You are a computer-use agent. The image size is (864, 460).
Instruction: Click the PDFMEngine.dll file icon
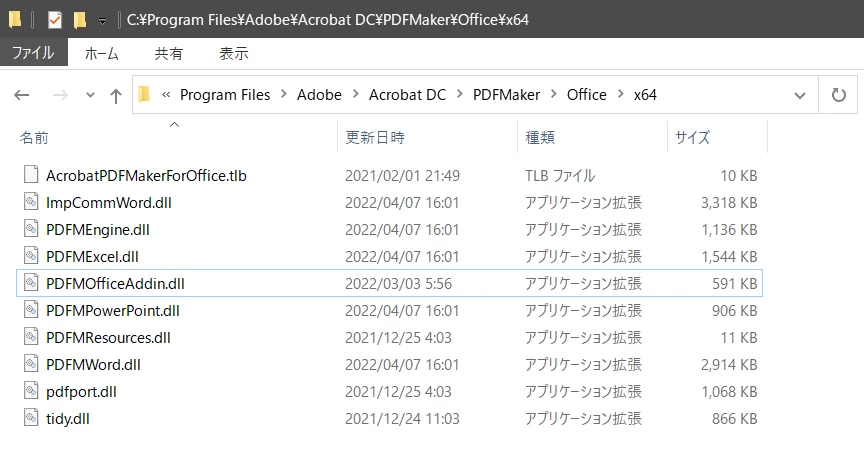pyautogui.click(x=31, y=229)
